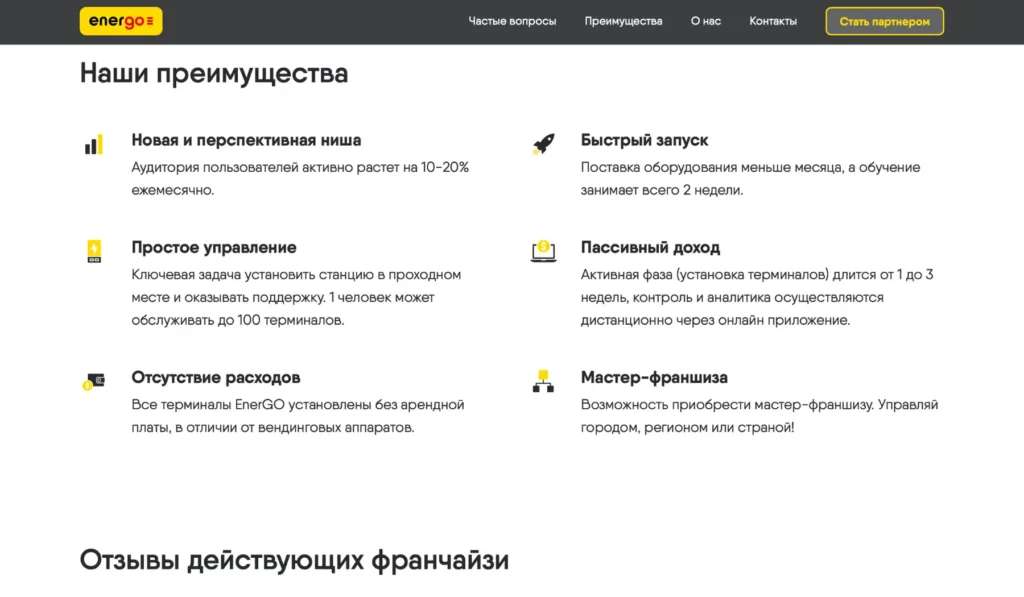Click the bar chart icon for new niche
This screenshot has height=597, width=1024.
click(x=93, y=145)
